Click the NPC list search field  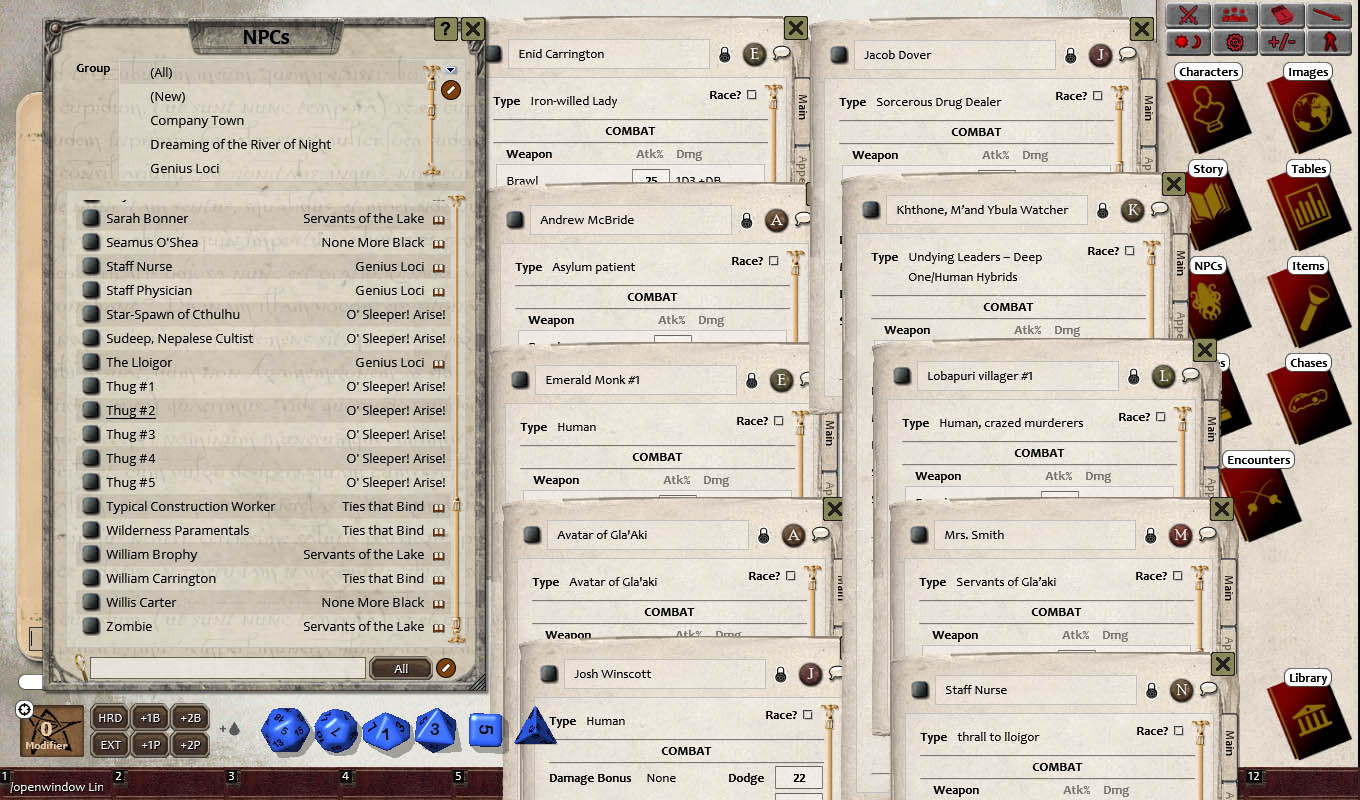tap(228, 668)
